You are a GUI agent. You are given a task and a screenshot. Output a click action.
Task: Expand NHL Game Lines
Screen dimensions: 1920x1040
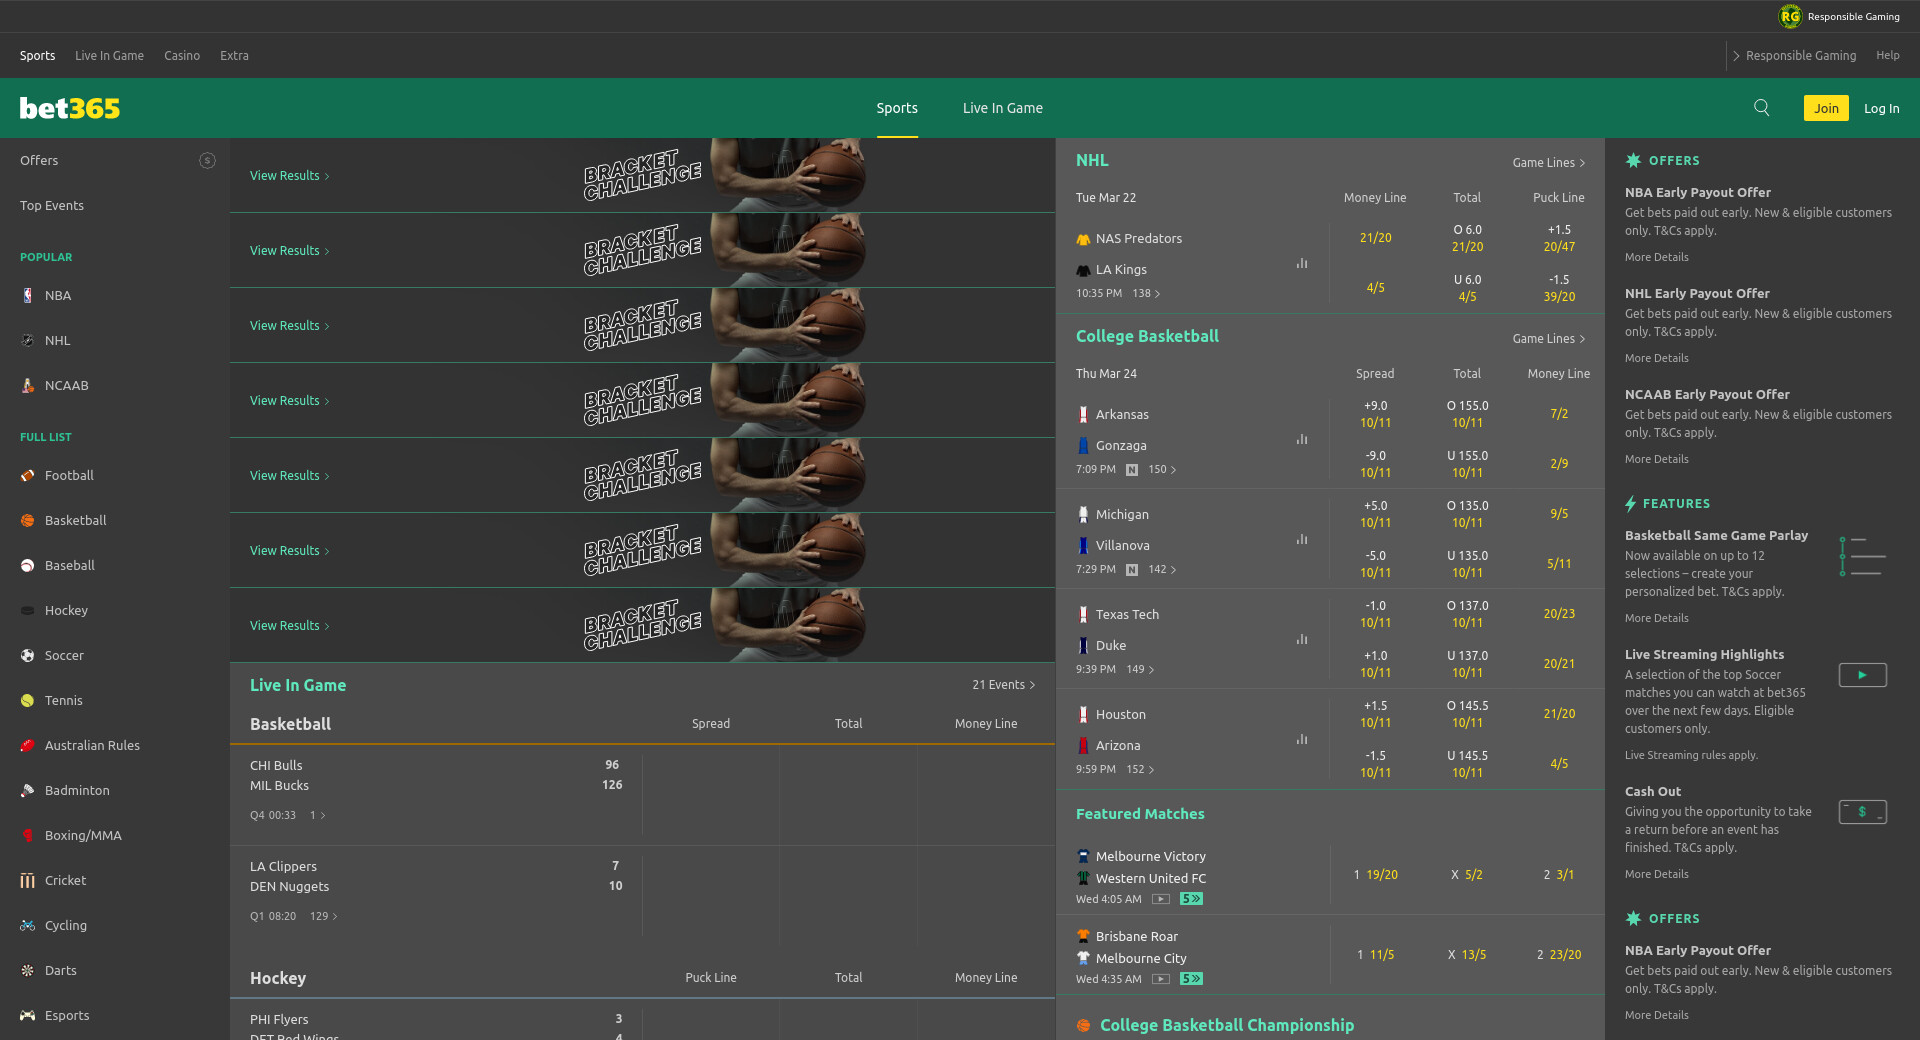(1548, 163)
